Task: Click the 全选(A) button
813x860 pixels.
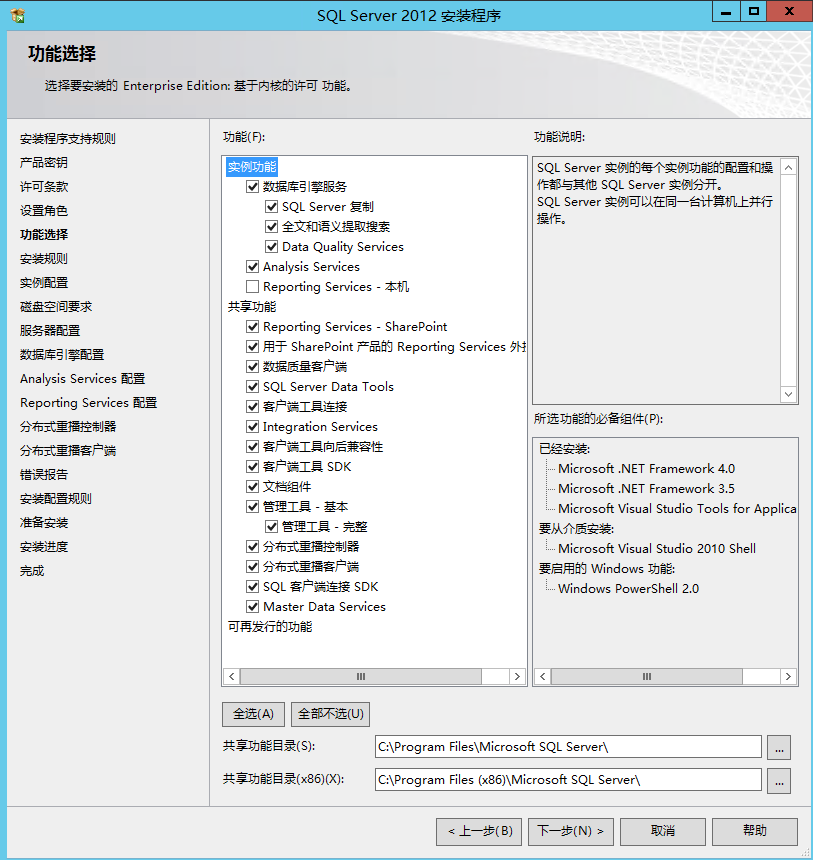Action: tap(253, 714)
